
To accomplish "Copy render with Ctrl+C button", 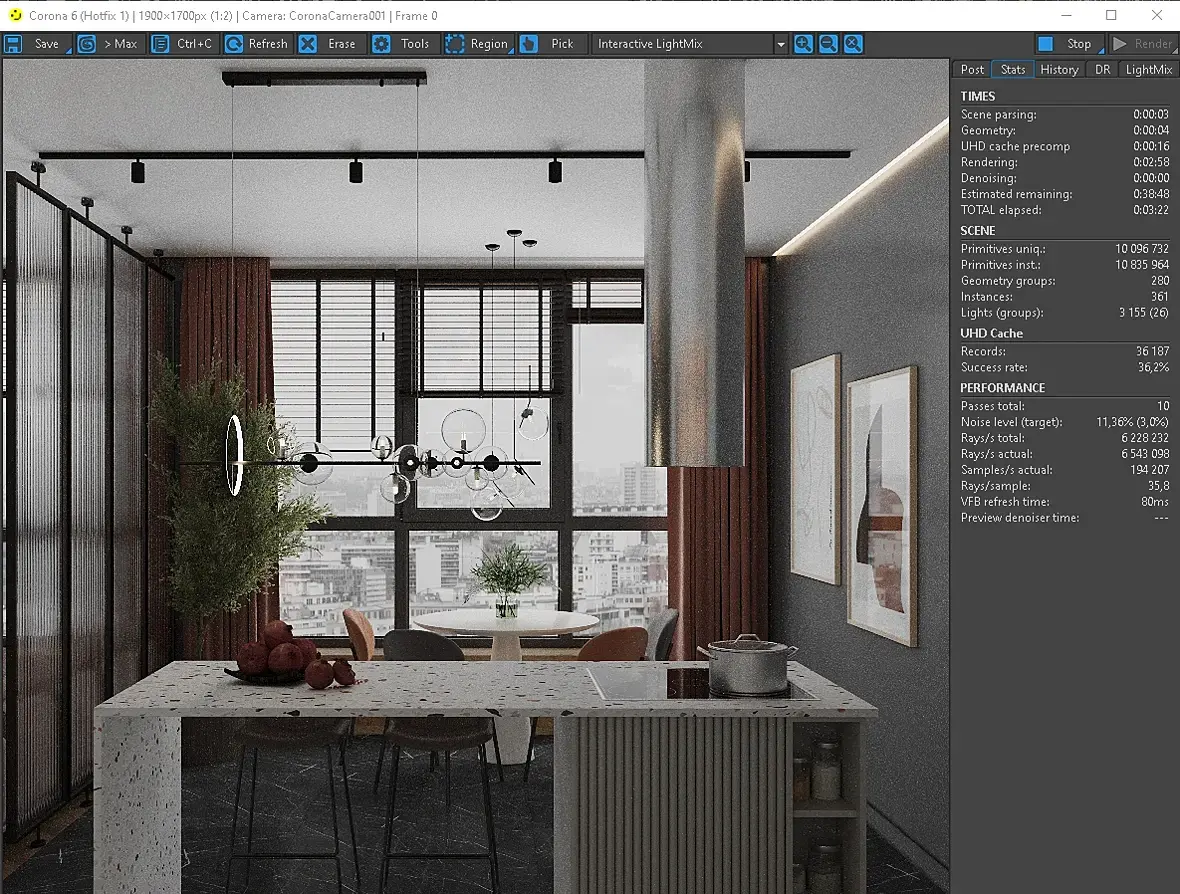I will pos(194,44).
